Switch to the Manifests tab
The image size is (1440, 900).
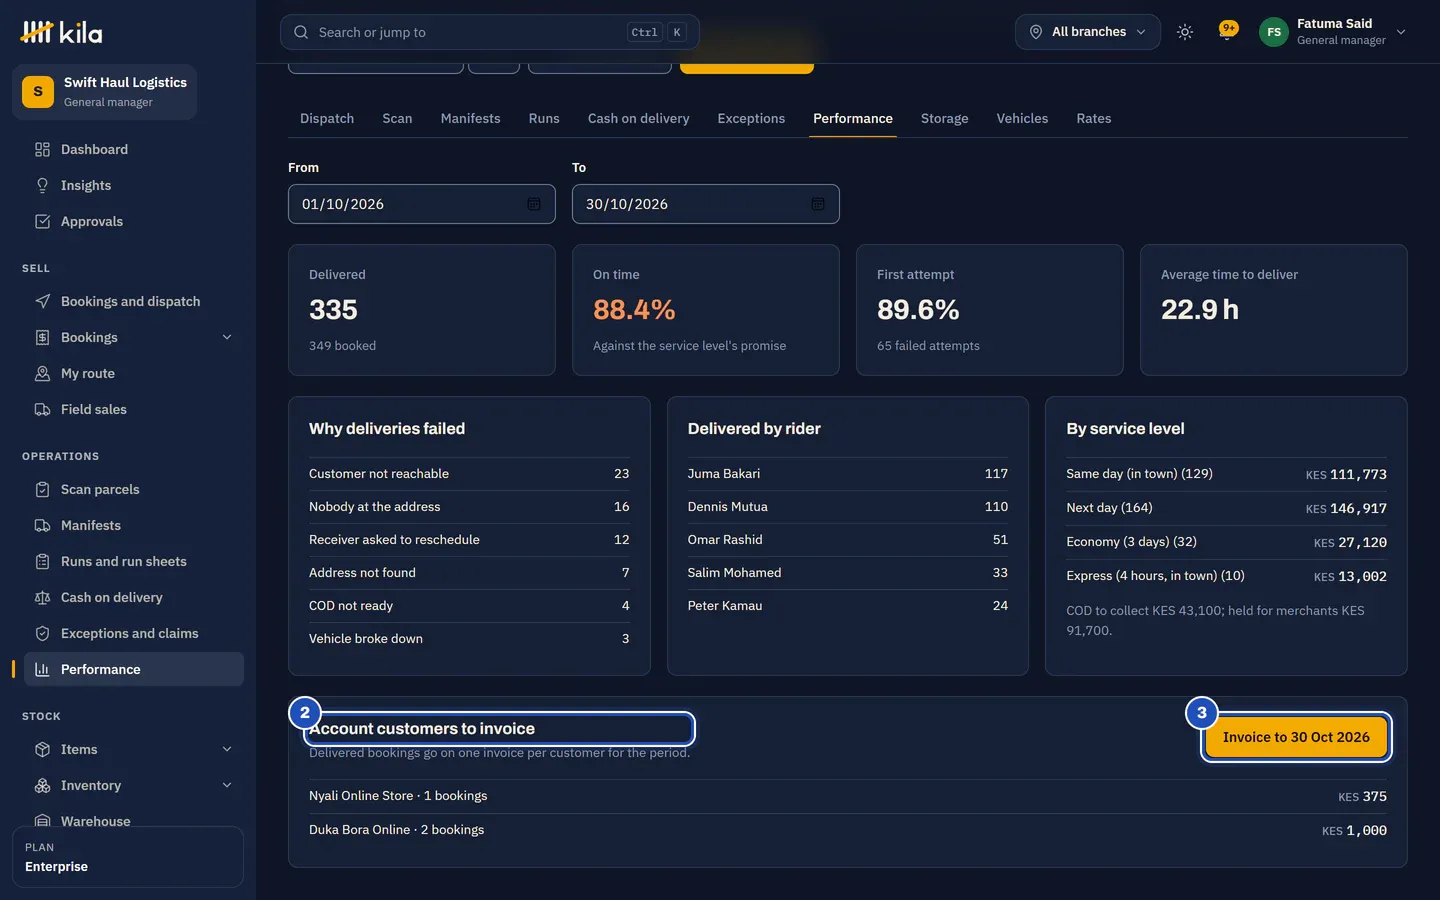click(470, 118)
